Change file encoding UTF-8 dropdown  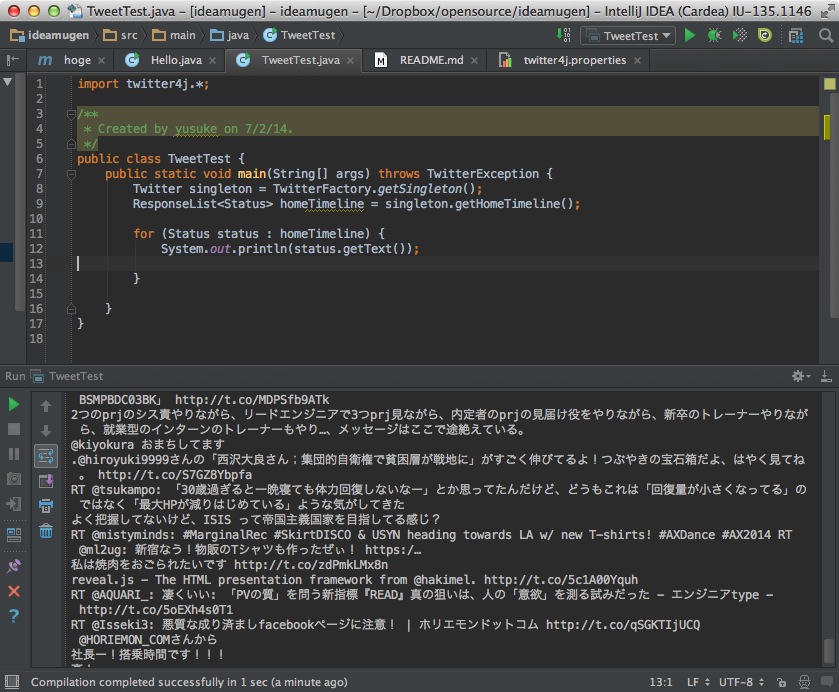point(741,682)
